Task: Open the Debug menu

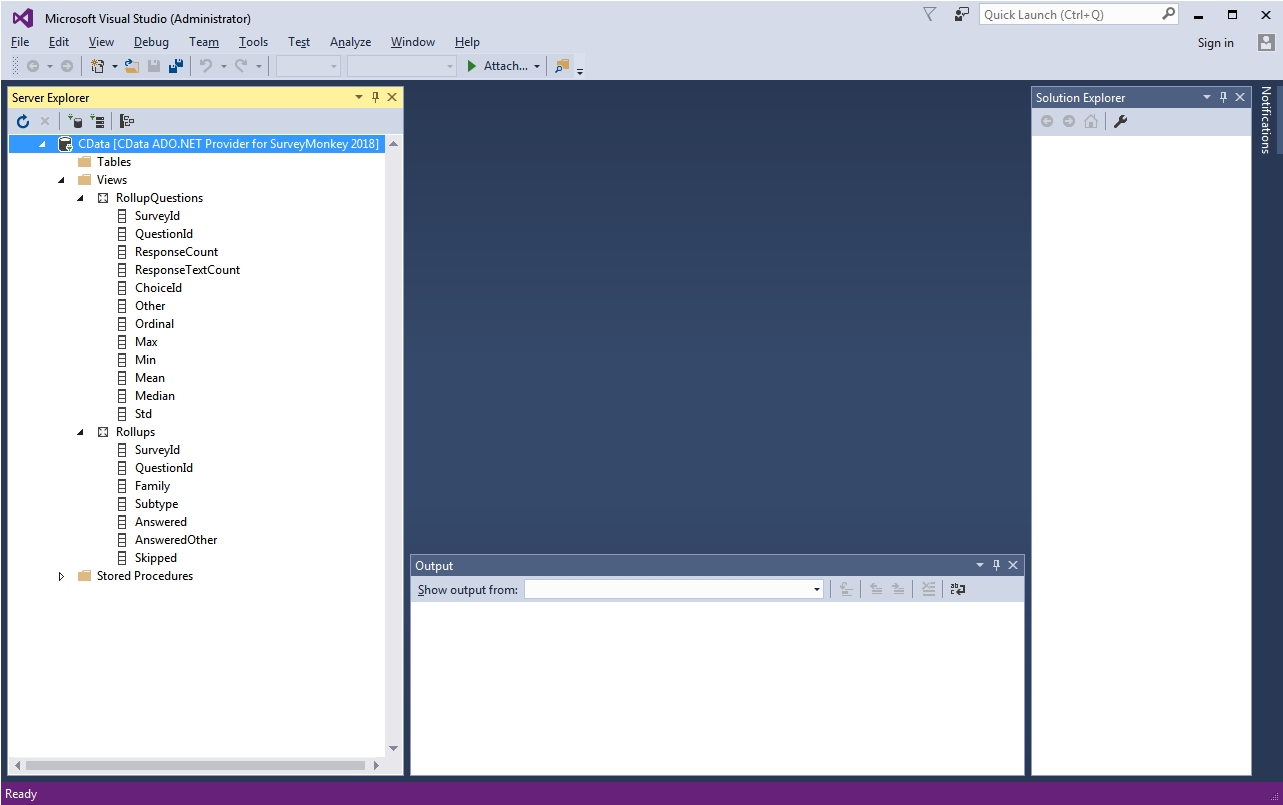Action: (151, 42)
